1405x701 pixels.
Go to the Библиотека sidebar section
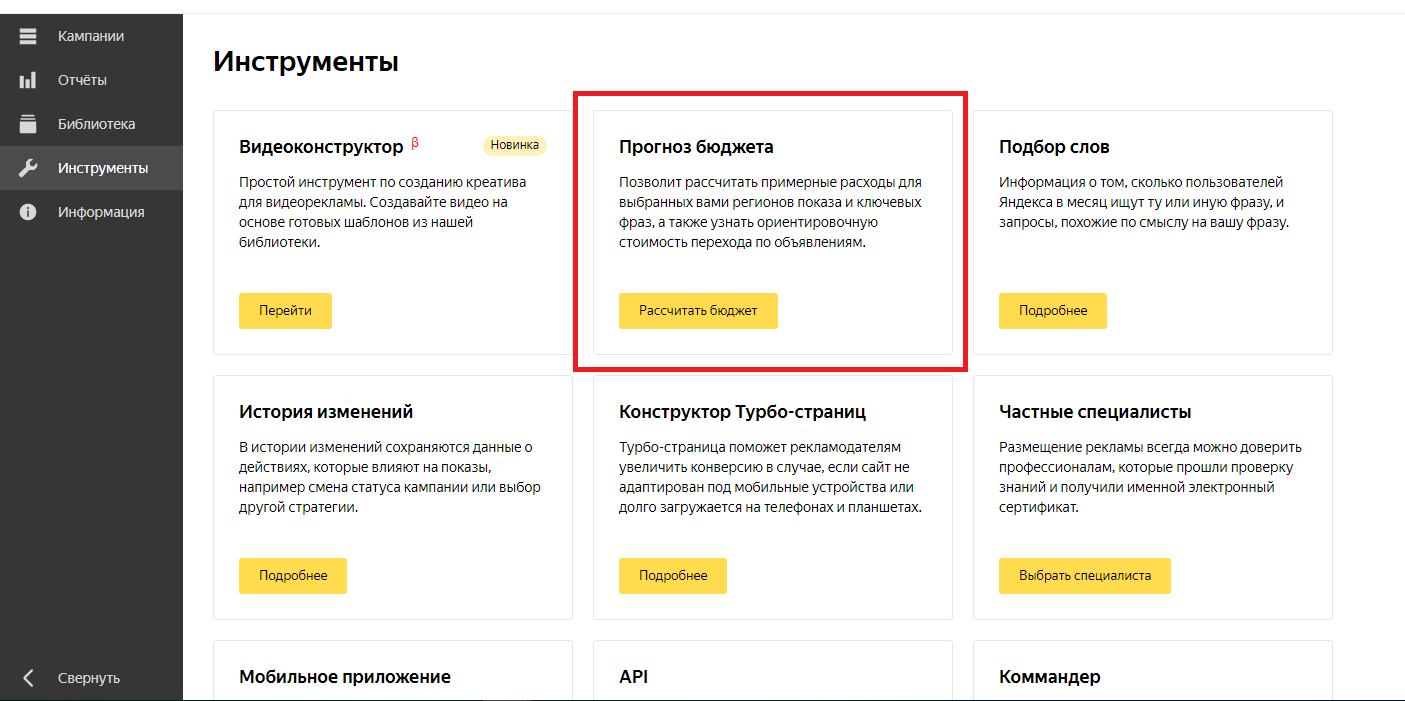point(96,124)
